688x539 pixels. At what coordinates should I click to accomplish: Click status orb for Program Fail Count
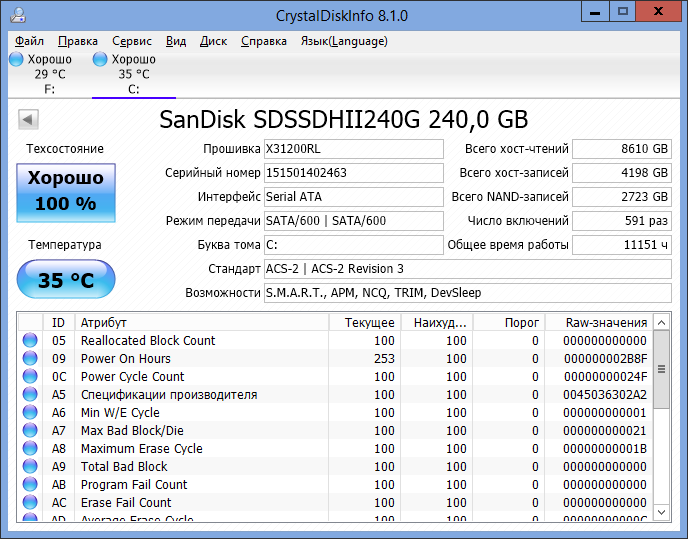(30, 485)
